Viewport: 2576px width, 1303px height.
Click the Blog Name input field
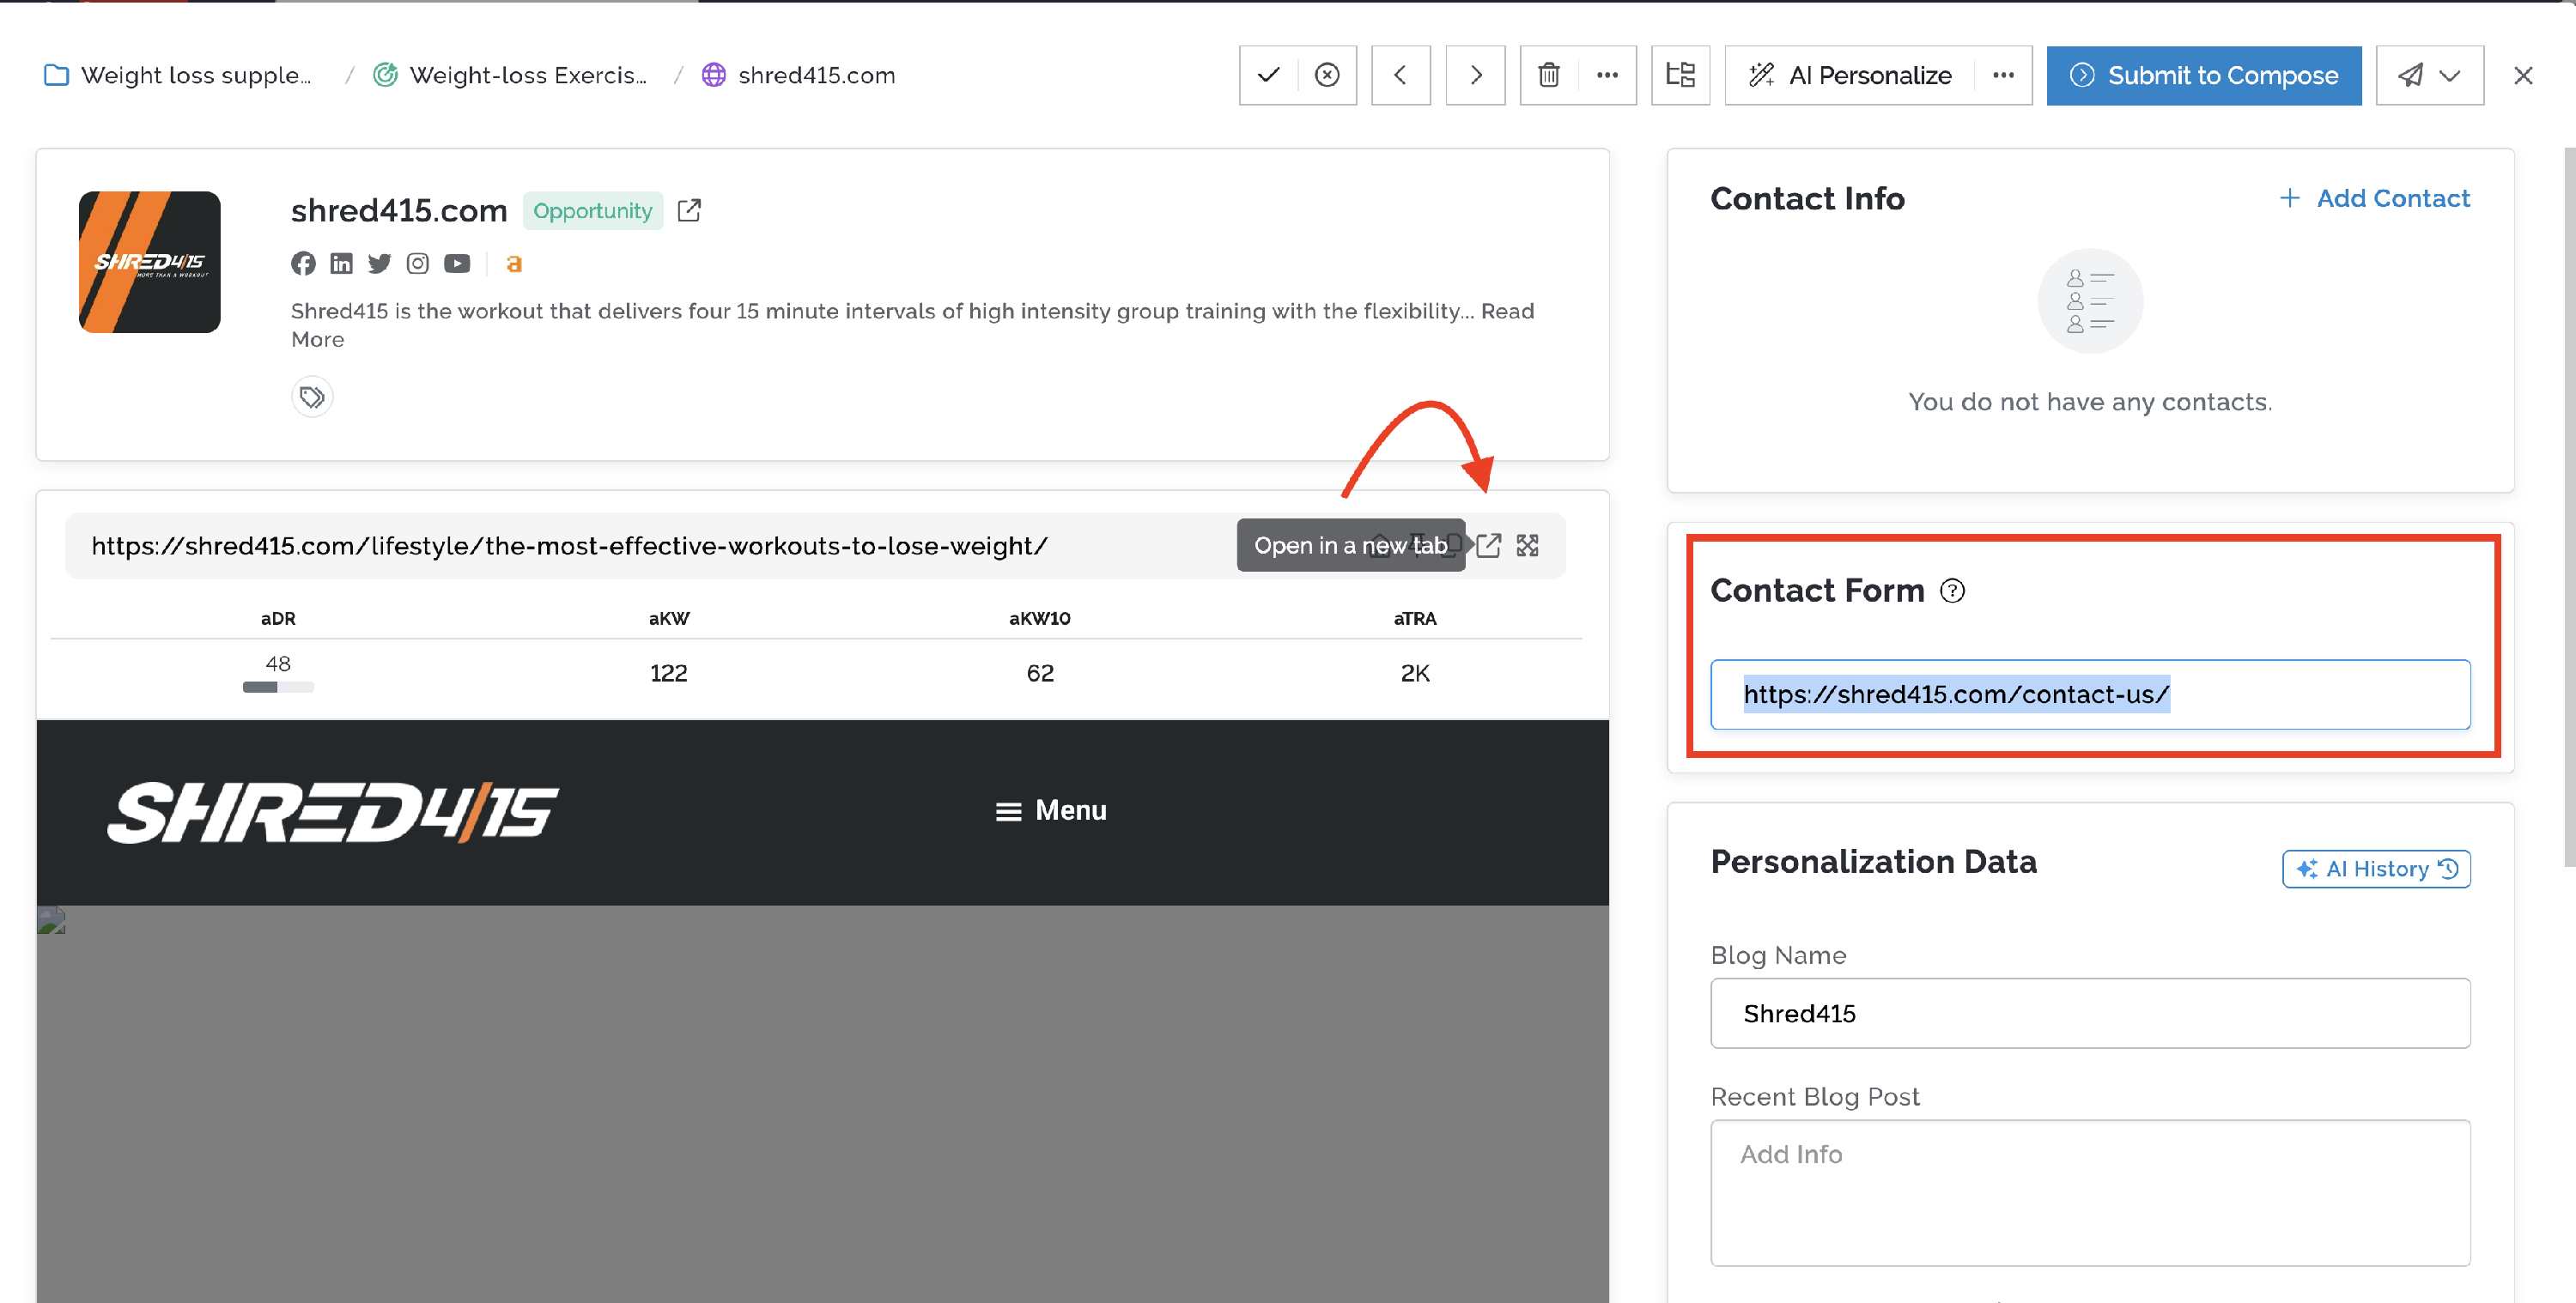[2089, 1013]
